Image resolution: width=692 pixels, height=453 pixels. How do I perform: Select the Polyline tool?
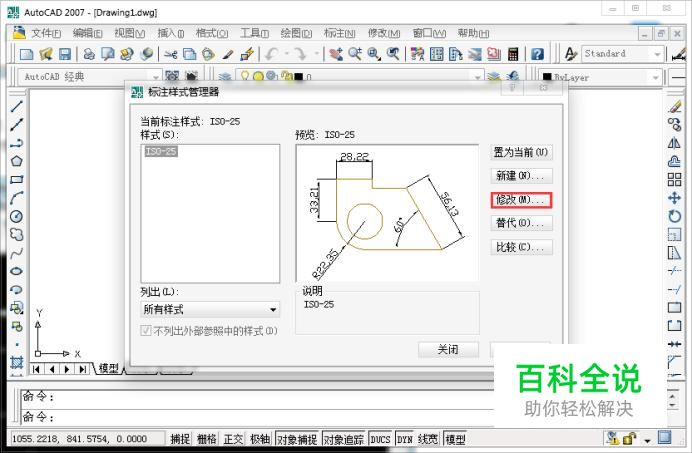(x=16, y=143)
